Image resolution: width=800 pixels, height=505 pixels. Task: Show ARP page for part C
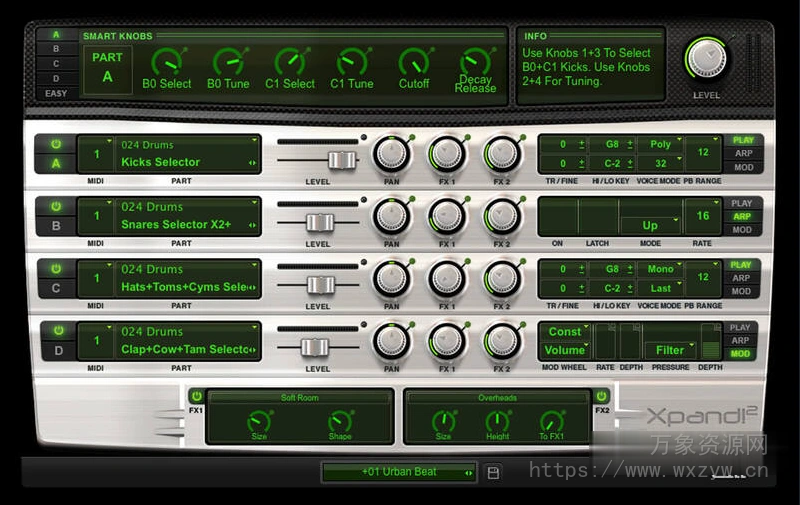point(741,278)
